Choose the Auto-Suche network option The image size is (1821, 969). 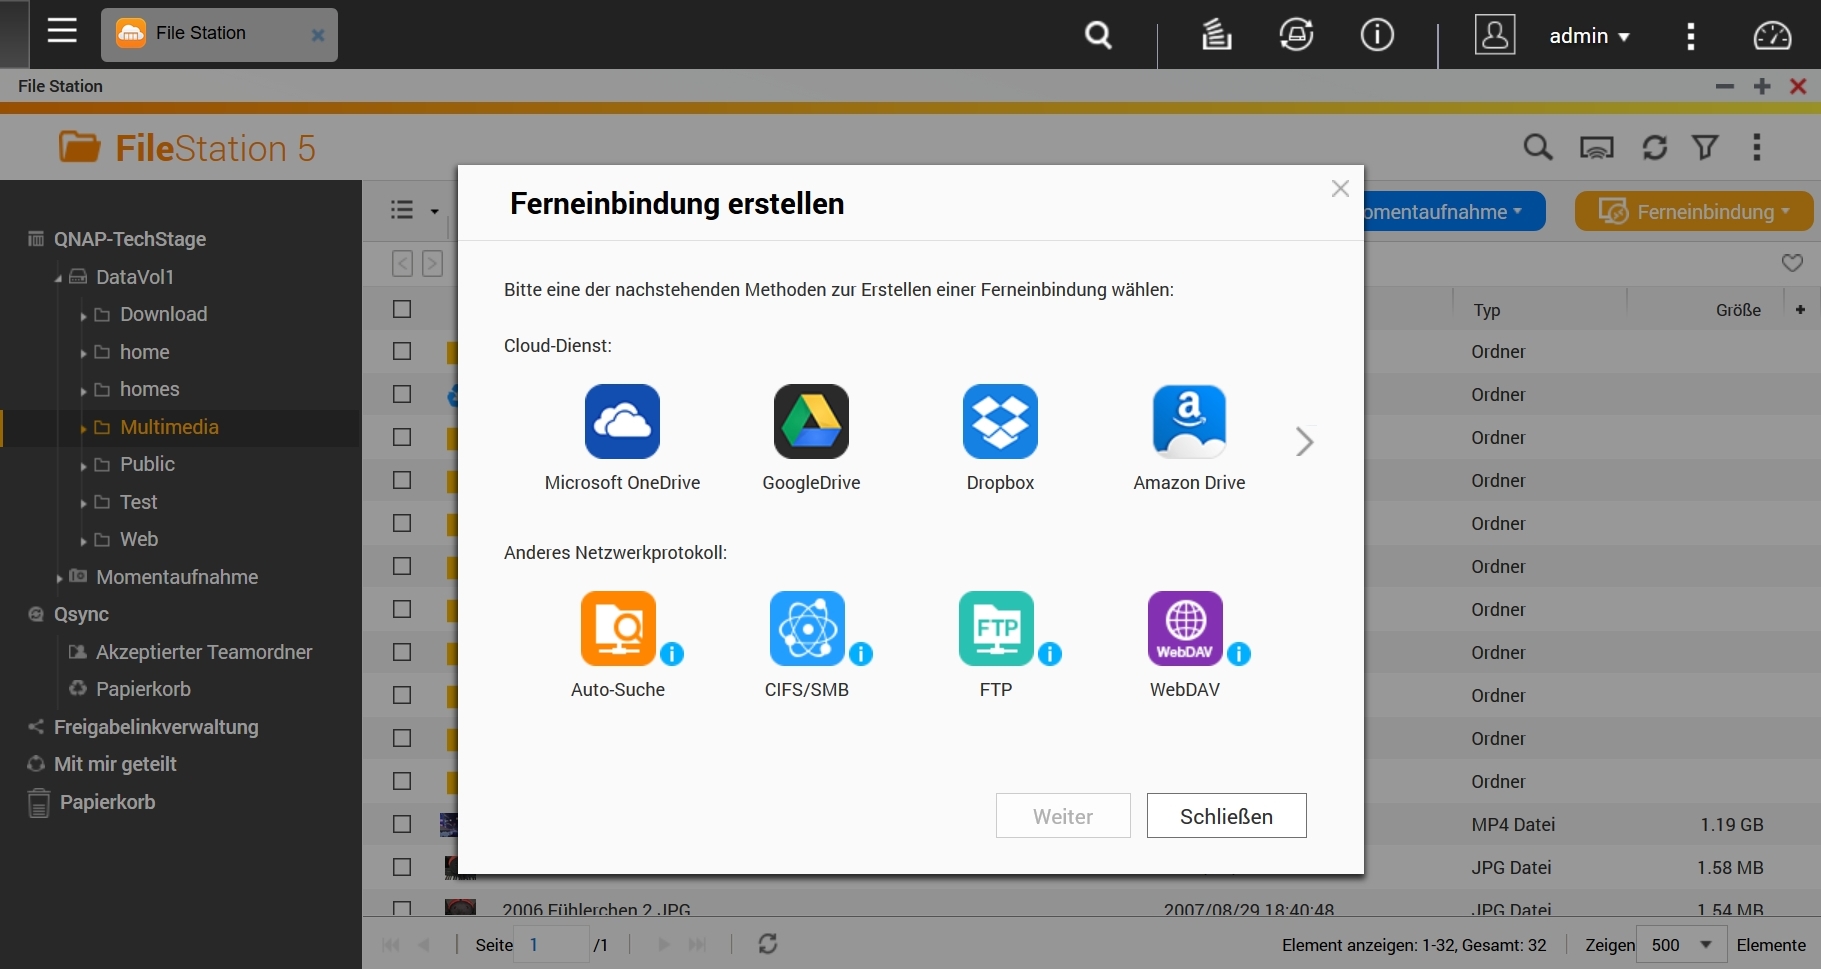click(x=618, y=628)
